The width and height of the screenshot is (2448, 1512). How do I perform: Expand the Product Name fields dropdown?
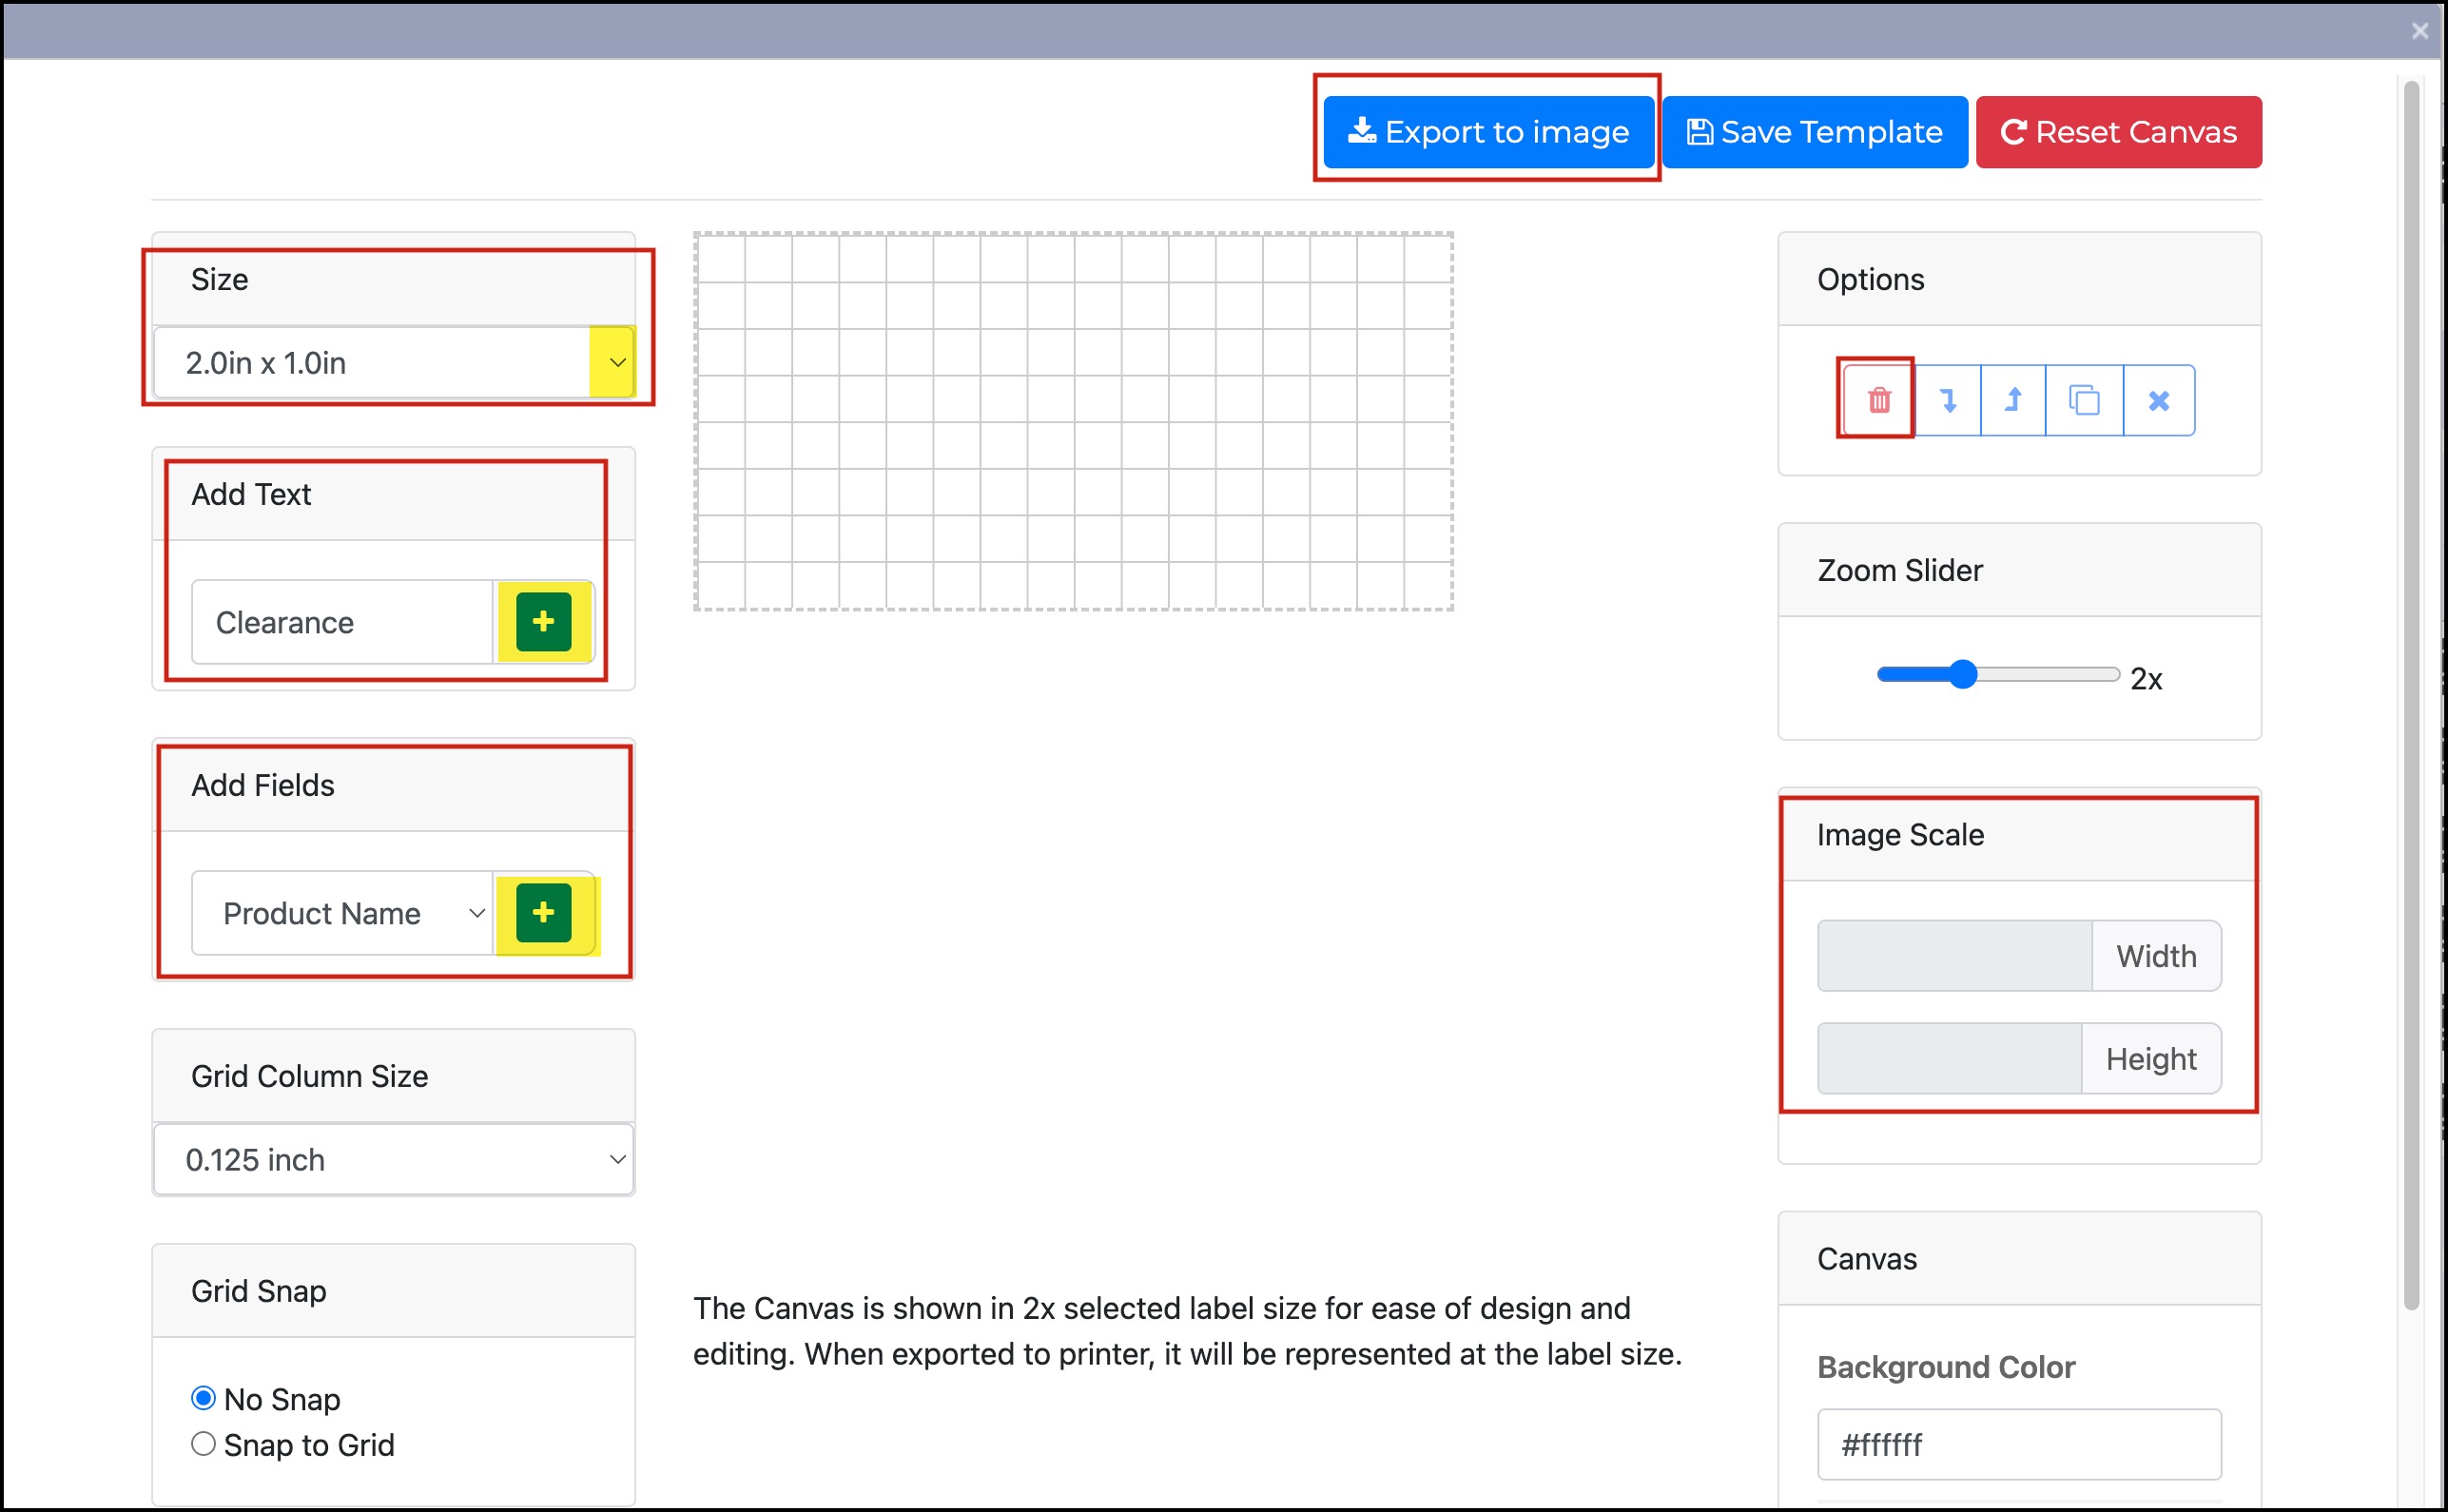coord(343,913)
